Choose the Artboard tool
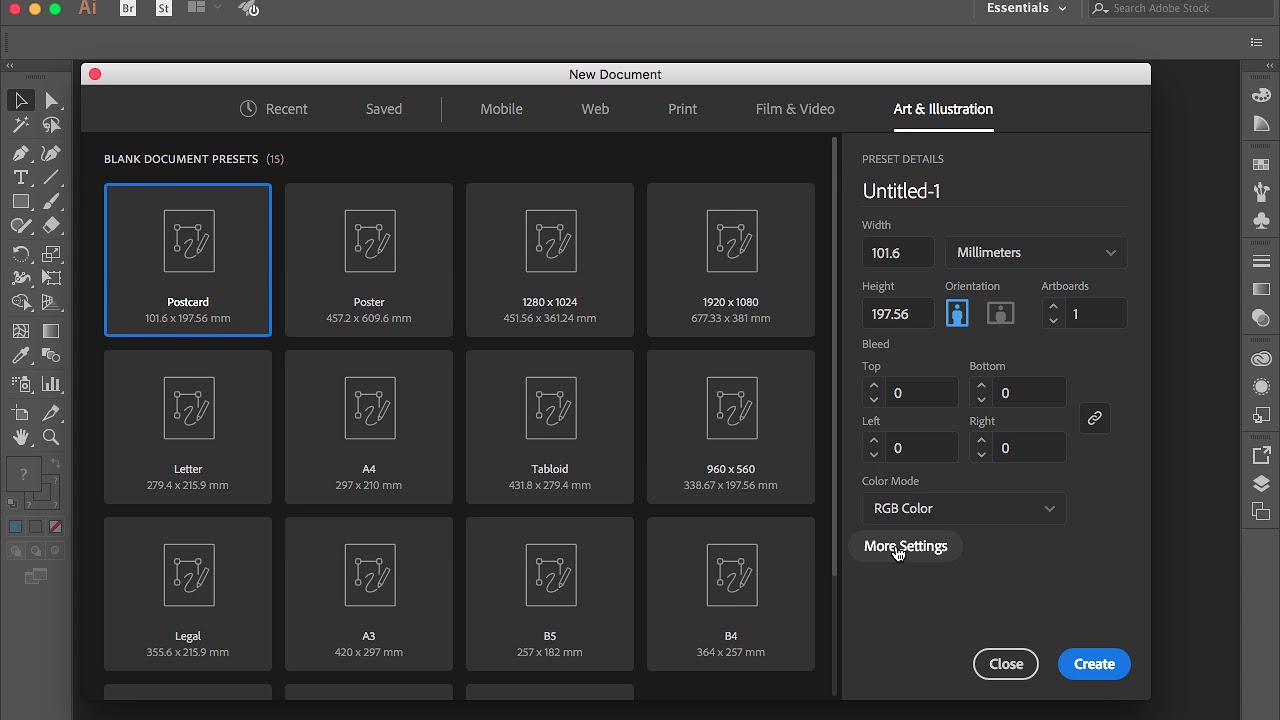 [x=21, y=413]
